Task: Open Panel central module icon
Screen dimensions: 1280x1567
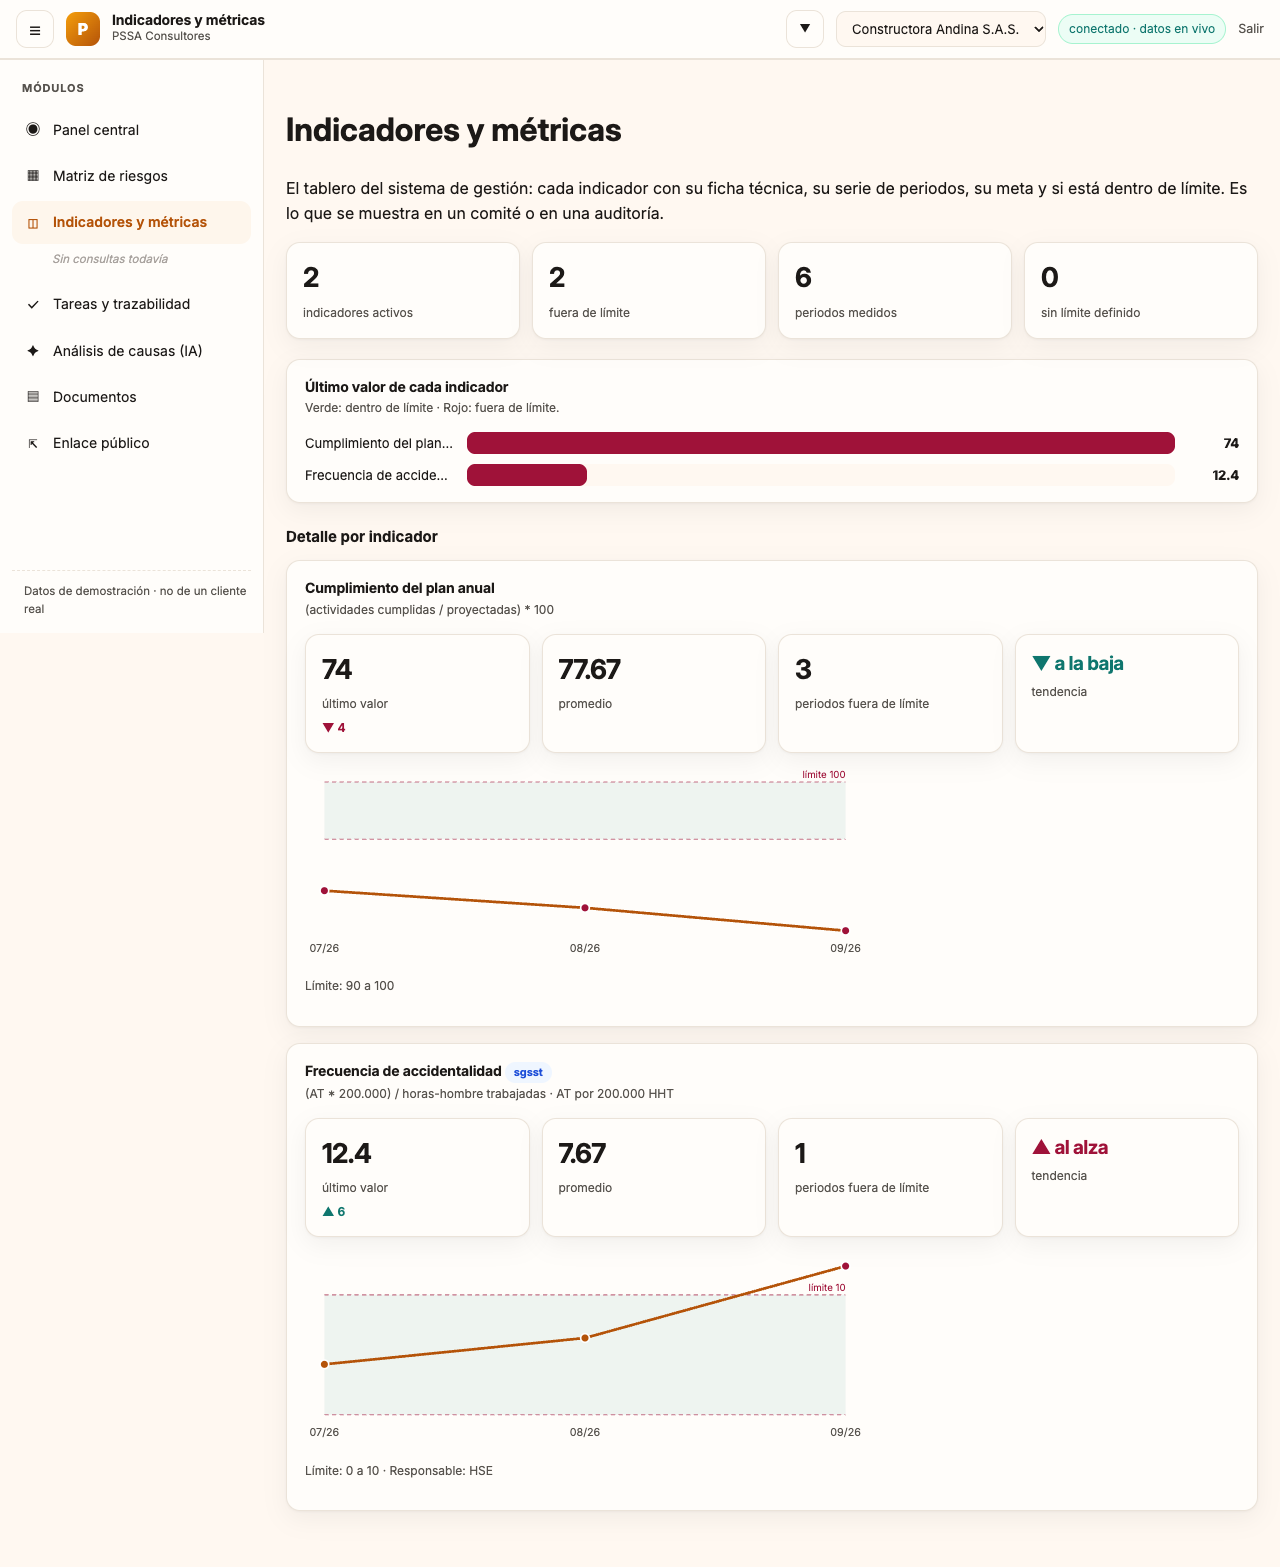Action: point(33,129)
